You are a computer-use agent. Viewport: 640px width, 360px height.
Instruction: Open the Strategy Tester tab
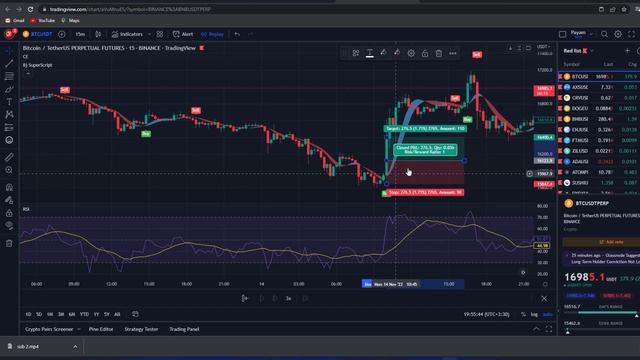tap(141, 329)
